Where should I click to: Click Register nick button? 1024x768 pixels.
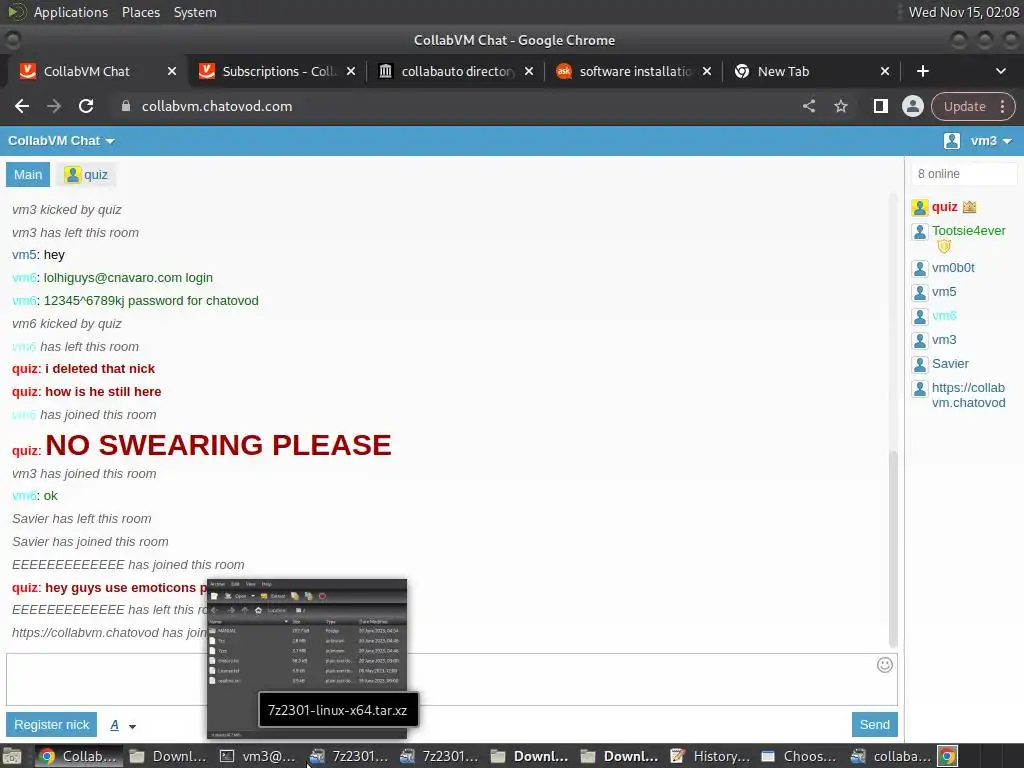(52, 725)
